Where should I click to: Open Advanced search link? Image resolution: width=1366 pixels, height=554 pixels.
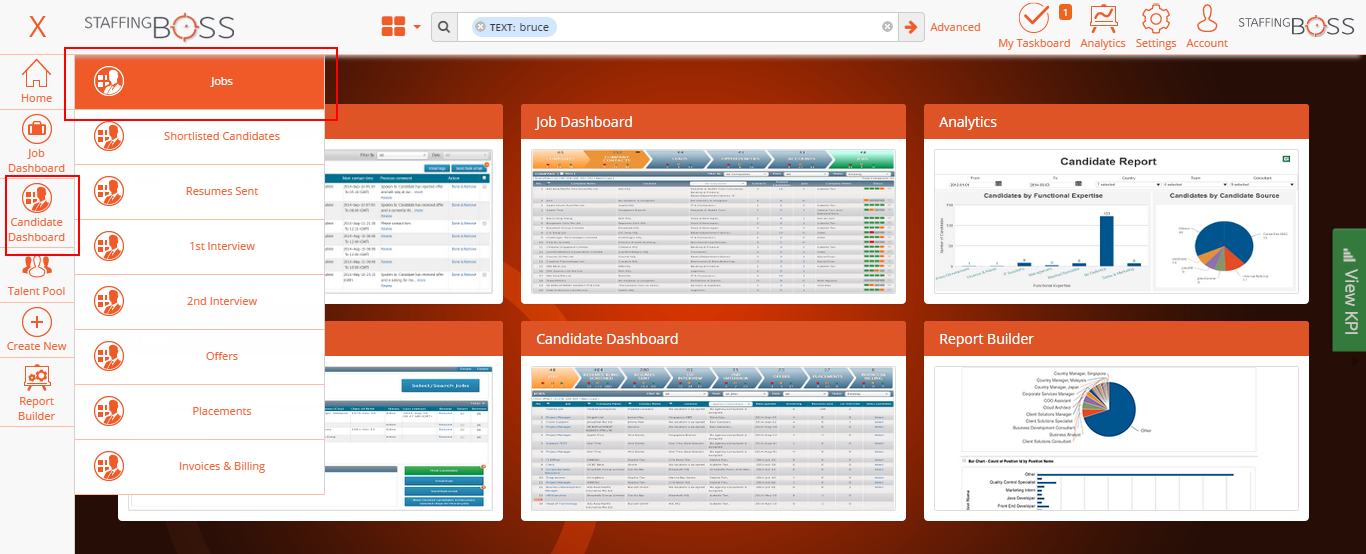pyautogui.click(x=955, y=27)
